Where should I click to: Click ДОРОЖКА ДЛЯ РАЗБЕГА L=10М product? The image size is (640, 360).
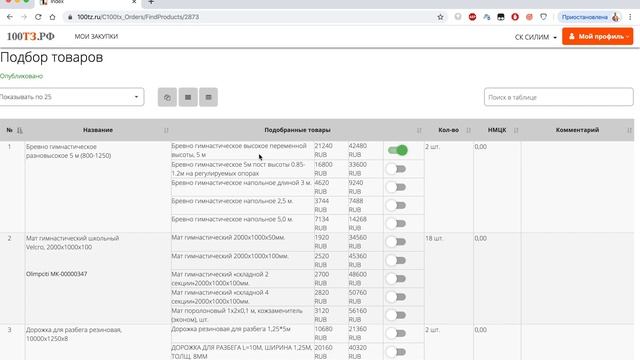click(x=242, y=352)
